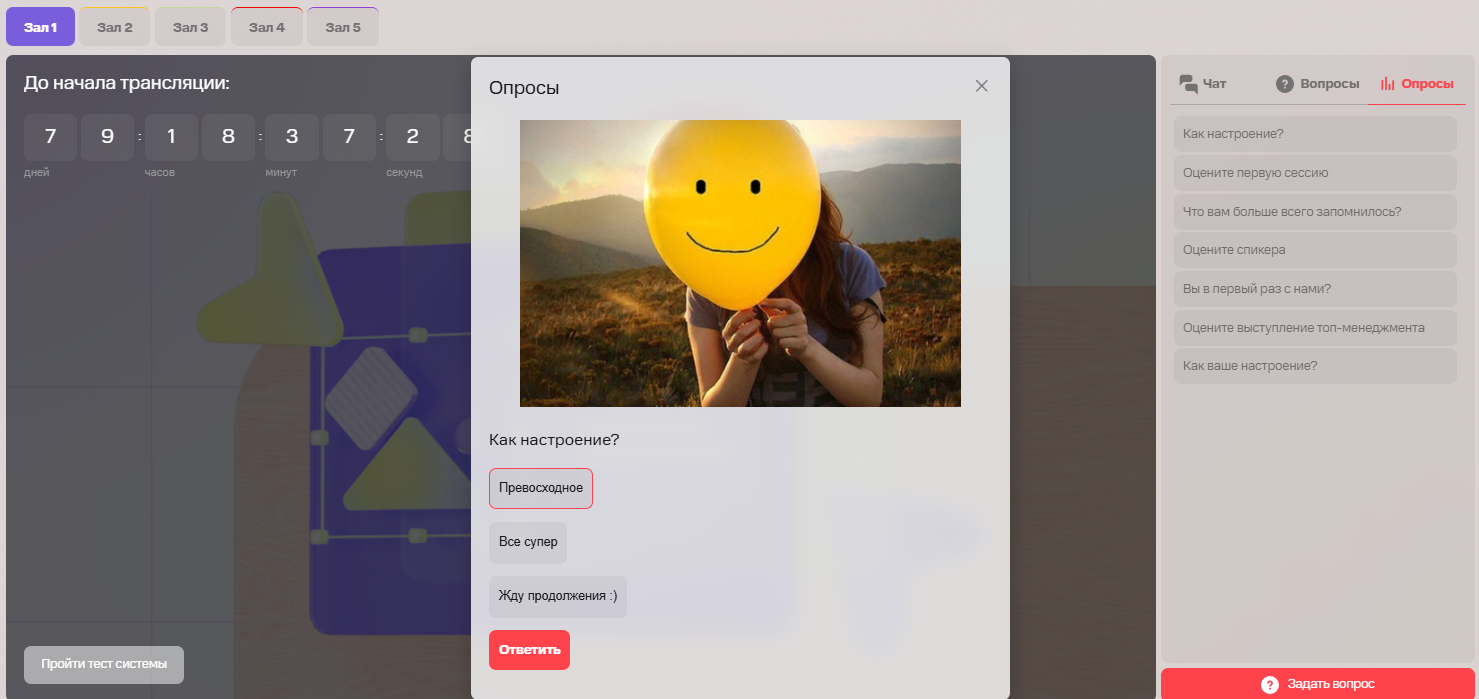Choose the answer Жду продолжения :)

tap(558, 596)
